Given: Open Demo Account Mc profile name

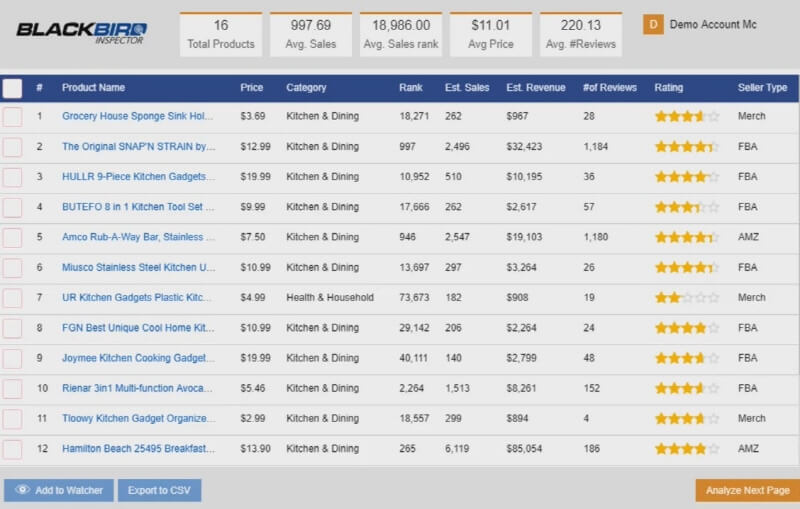Looking at the screenshot, I should point(713,24).
